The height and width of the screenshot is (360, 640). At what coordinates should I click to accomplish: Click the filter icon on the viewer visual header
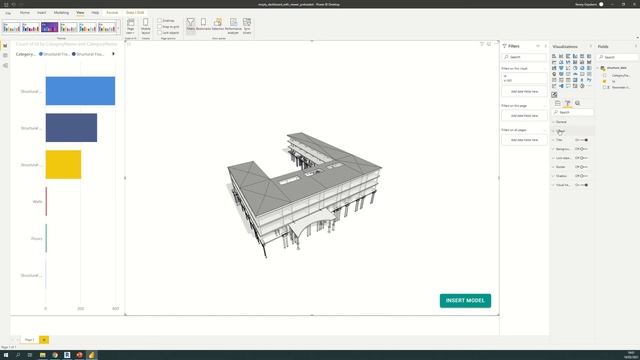click(x=482, y=44)
